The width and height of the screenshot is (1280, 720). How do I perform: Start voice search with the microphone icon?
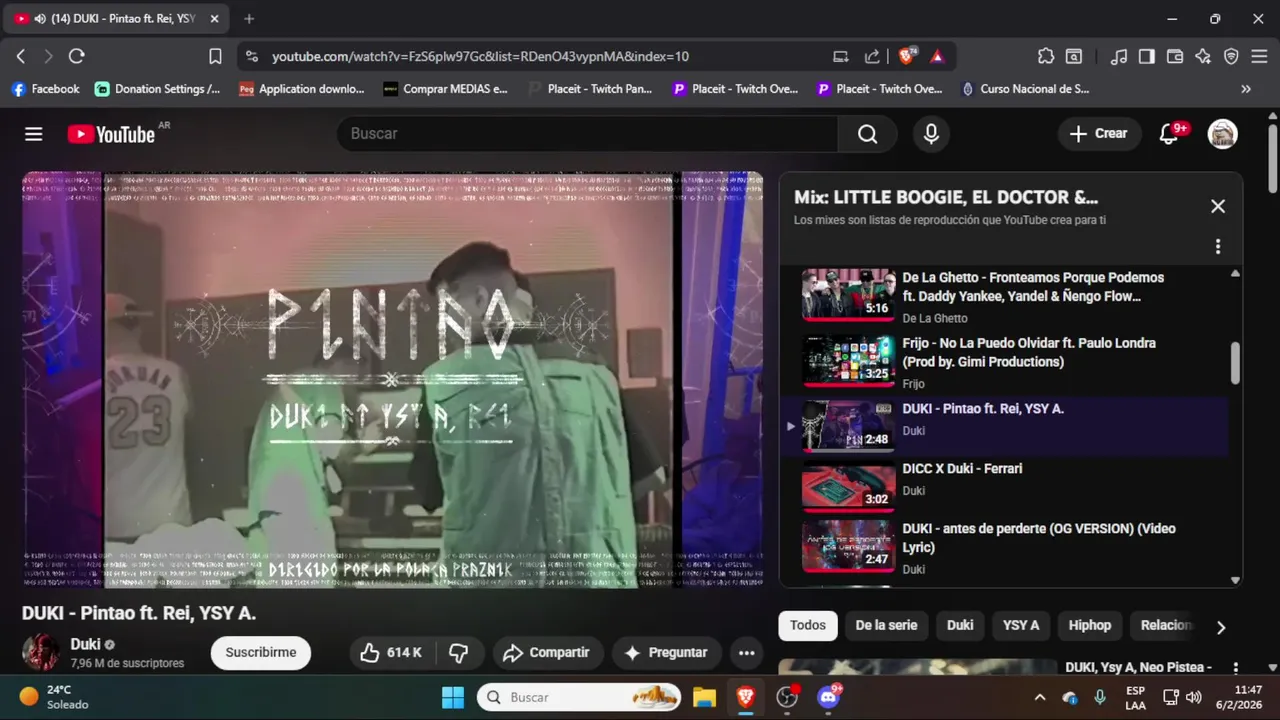[x=931, y=134]
